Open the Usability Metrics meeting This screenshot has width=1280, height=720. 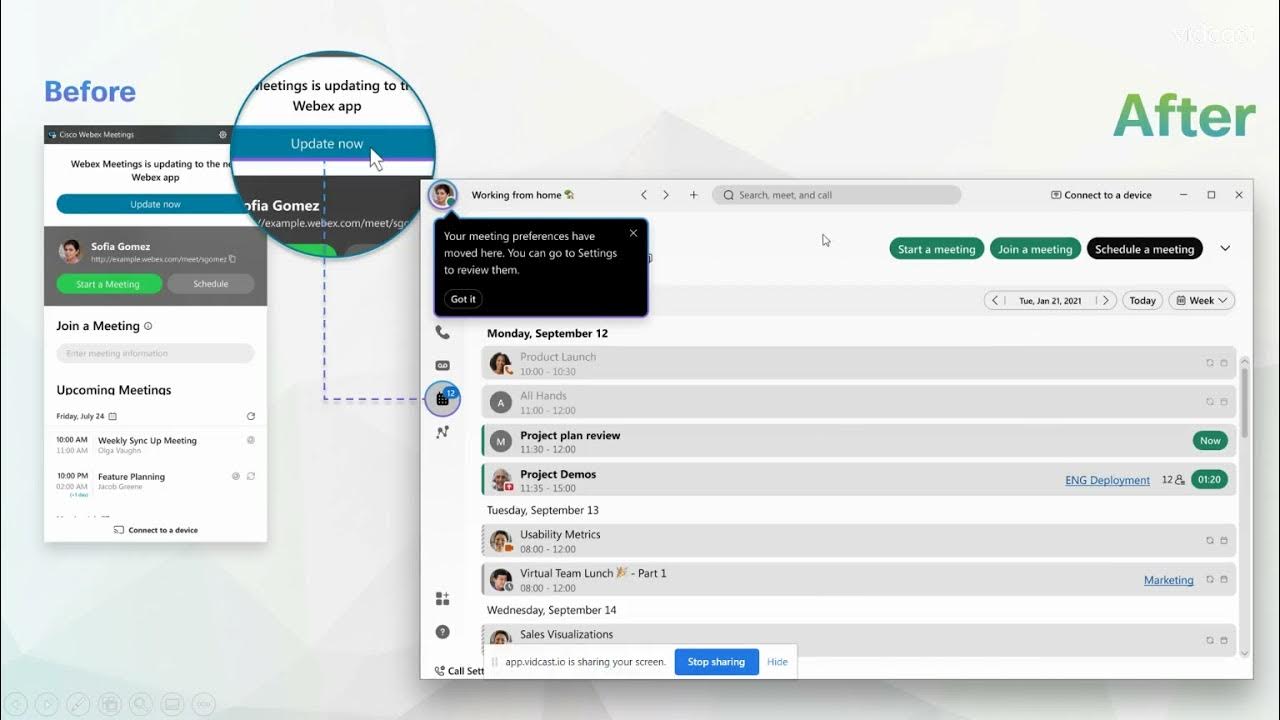(x=859, y=540)
